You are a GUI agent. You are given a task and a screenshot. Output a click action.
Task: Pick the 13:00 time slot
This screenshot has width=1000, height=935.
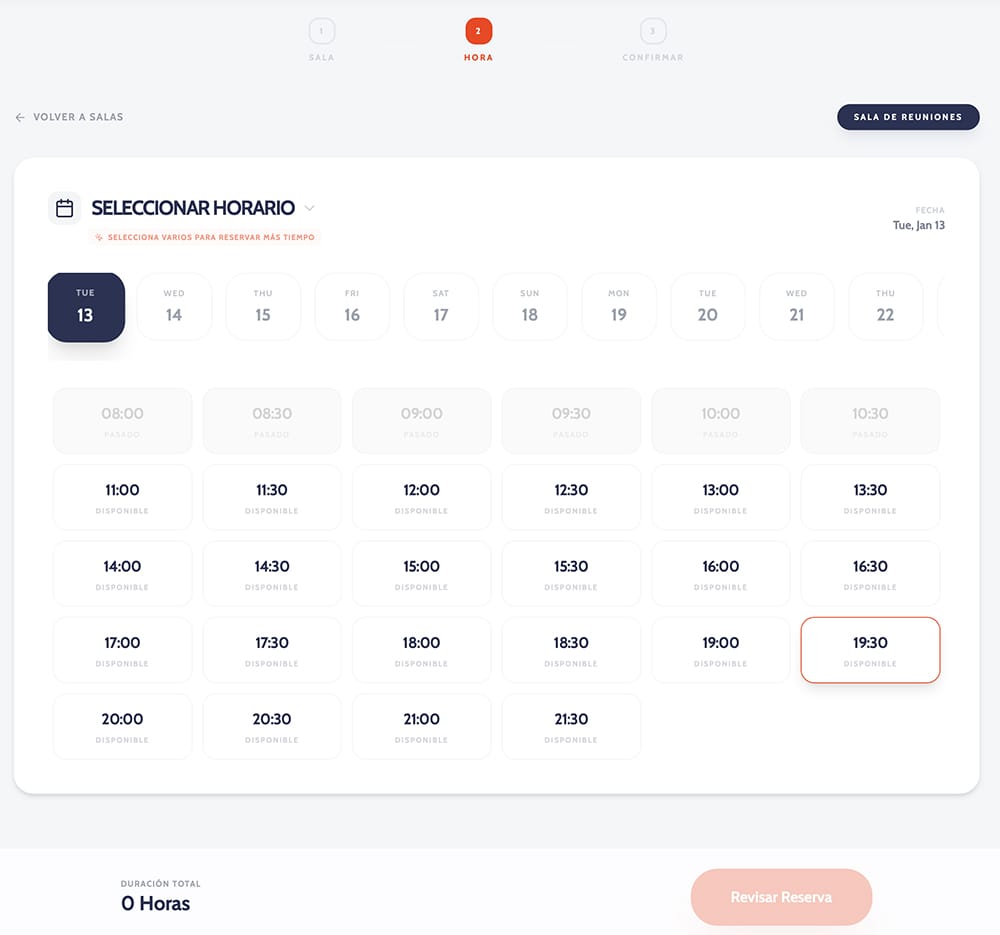click(x=721, y=497)
